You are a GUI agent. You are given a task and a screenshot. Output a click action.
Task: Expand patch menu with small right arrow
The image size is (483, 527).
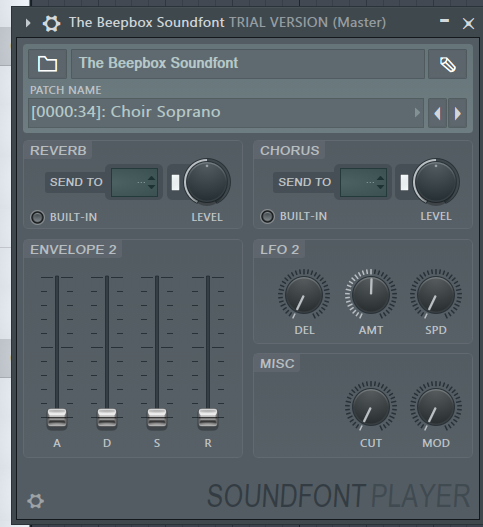point(417,113)
